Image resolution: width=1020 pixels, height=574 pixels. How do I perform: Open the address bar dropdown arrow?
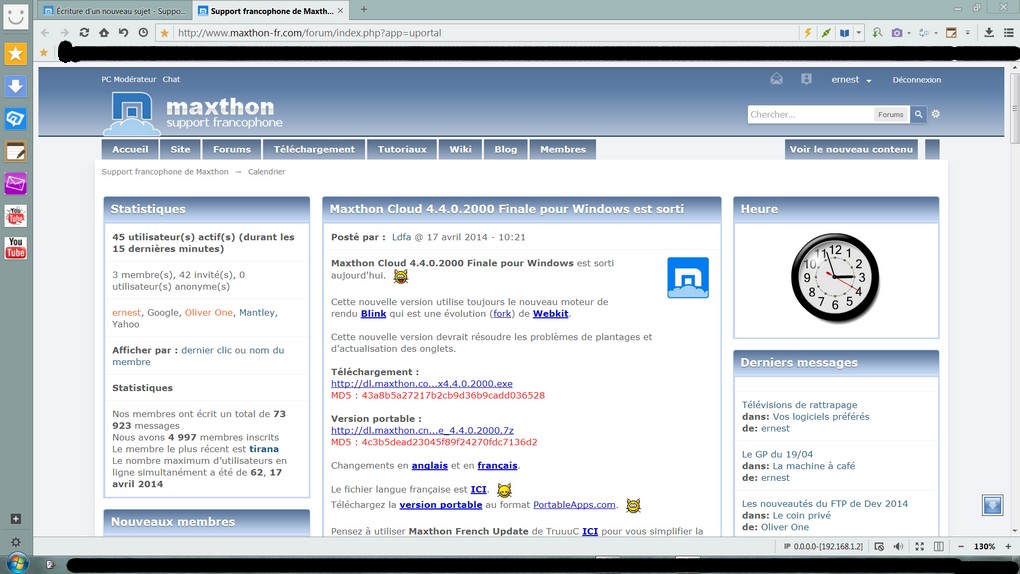859,33
